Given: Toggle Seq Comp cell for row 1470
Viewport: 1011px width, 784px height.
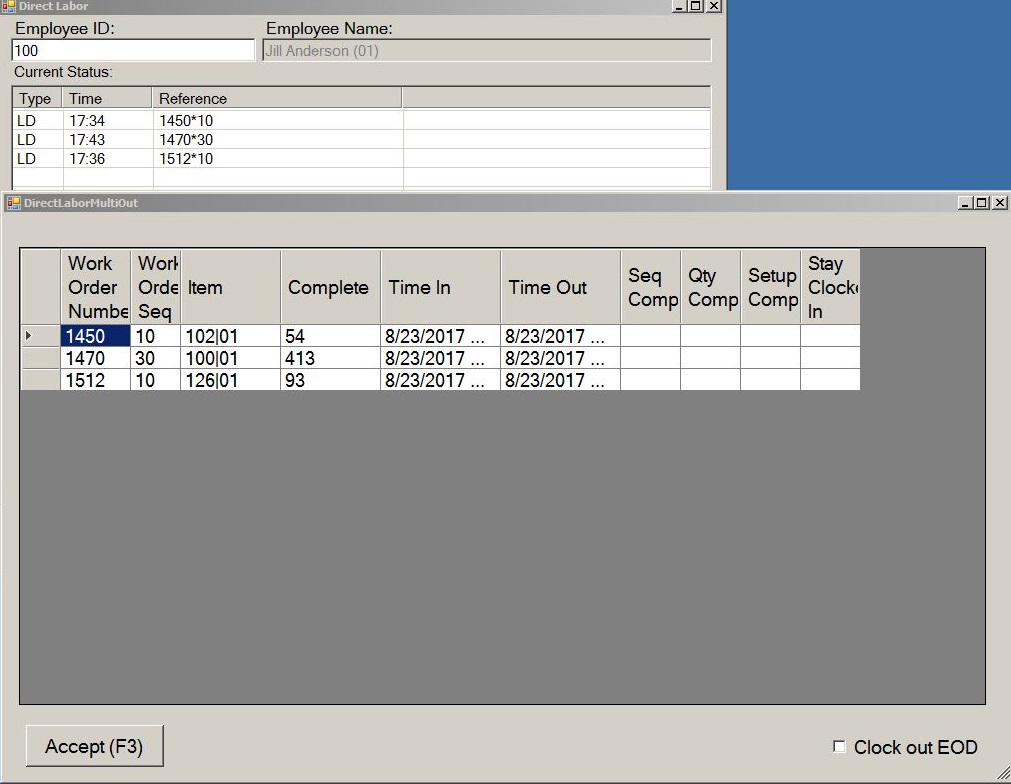Looking at the screenshot, I should pyautogui.click(x=650, y=358).
